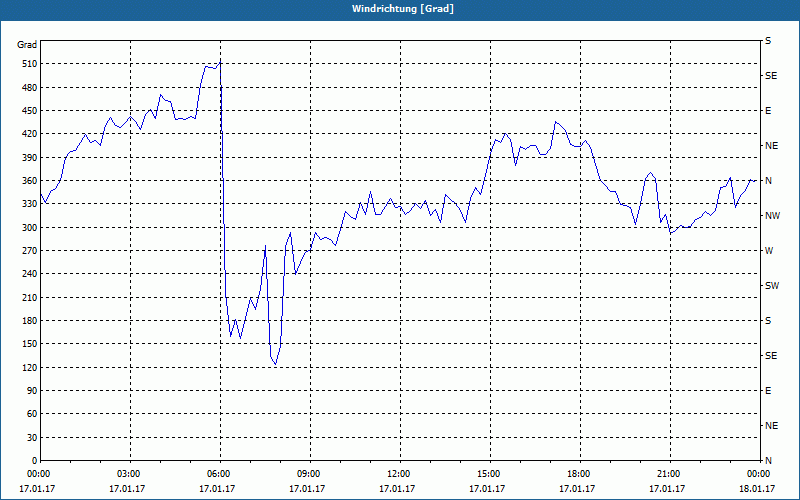Select the 330 y-axis value
This screenshot has width=800, height=500.
pyautogui.click(x=29, y=204)
